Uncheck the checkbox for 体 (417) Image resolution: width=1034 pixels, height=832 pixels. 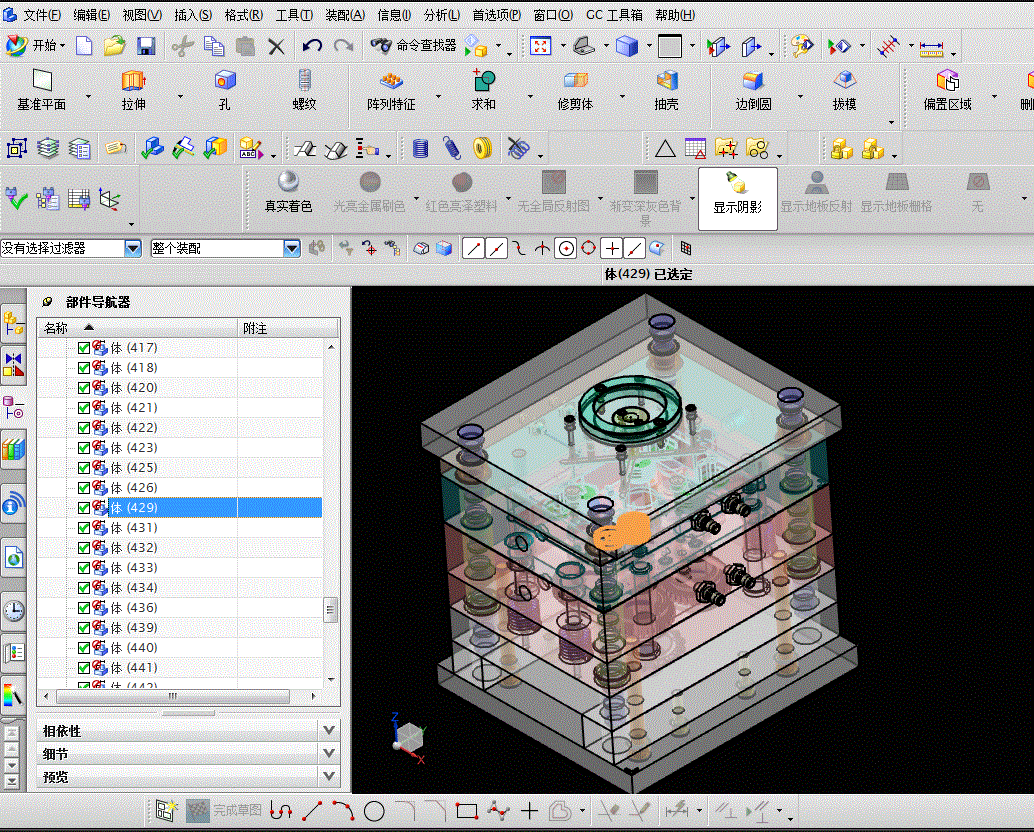(84, 348)
